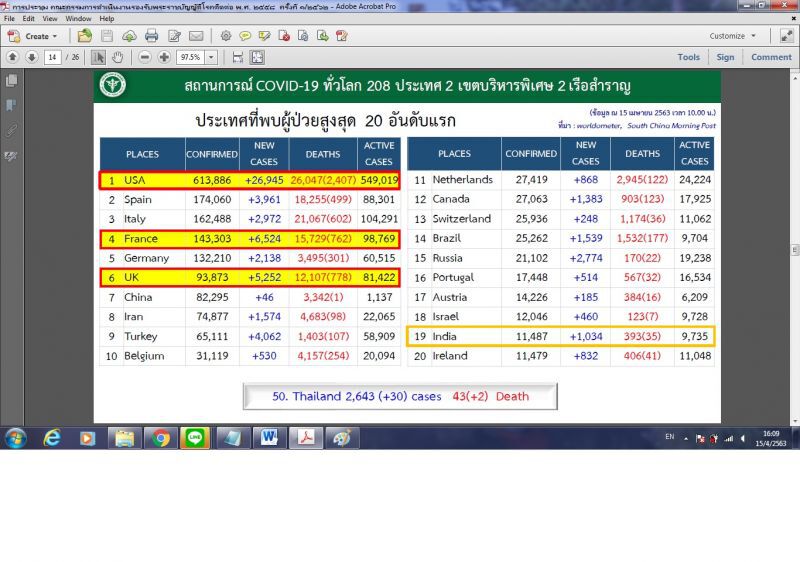Image resolution: width=800 pixels, height=562 pixels.
Task: Show Attachments paperclip sidebar panel
Action: (x=11, y=131)
